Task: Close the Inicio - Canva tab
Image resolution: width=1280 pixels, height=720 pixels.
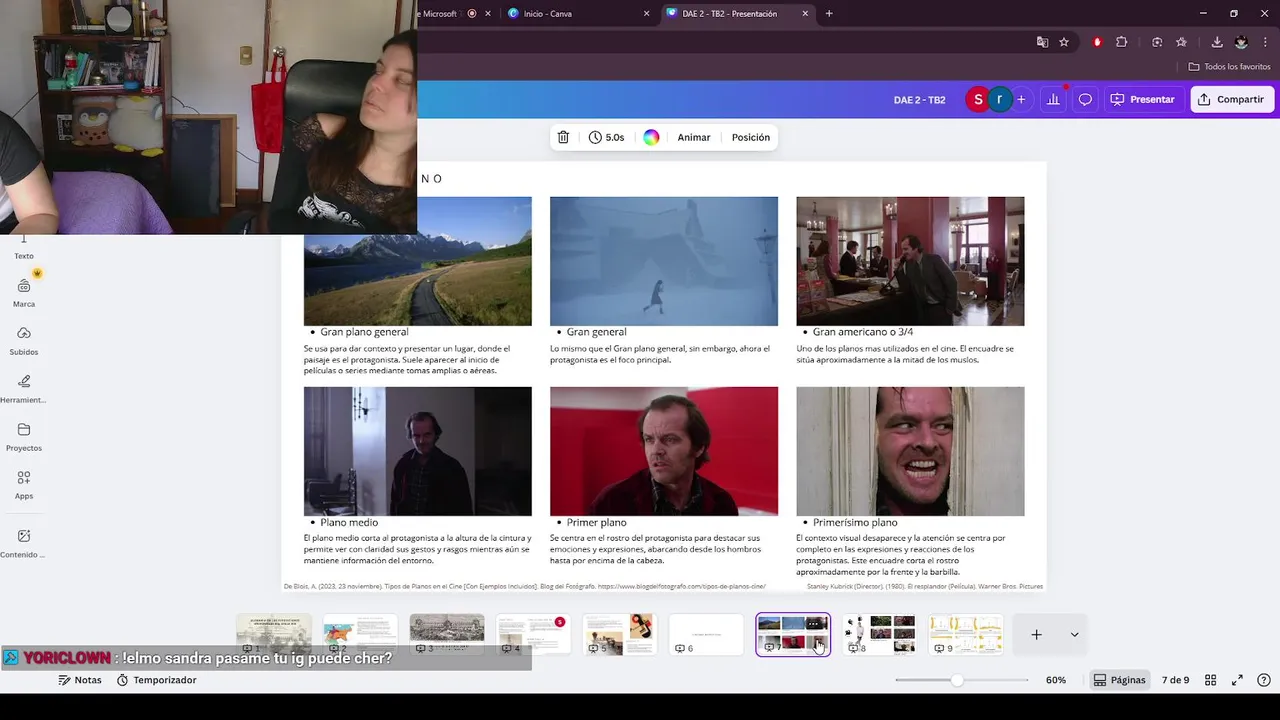Action: click(x=646, y=14)
